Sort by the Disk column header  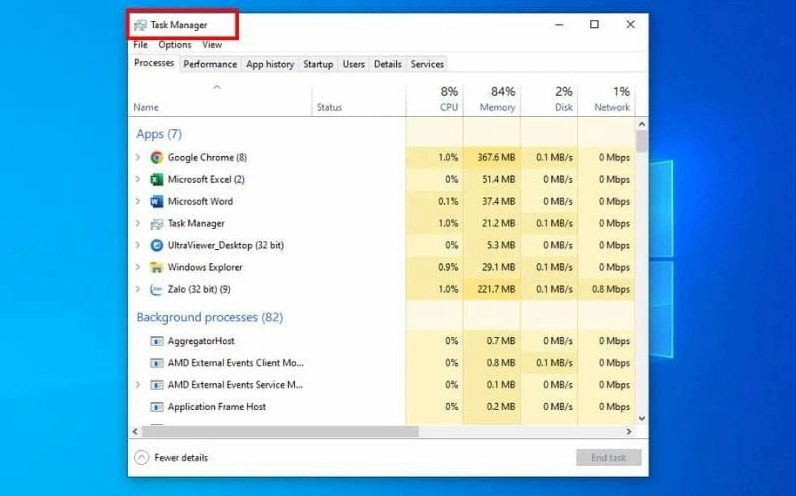pyautogui.click(x=549, y=100)
